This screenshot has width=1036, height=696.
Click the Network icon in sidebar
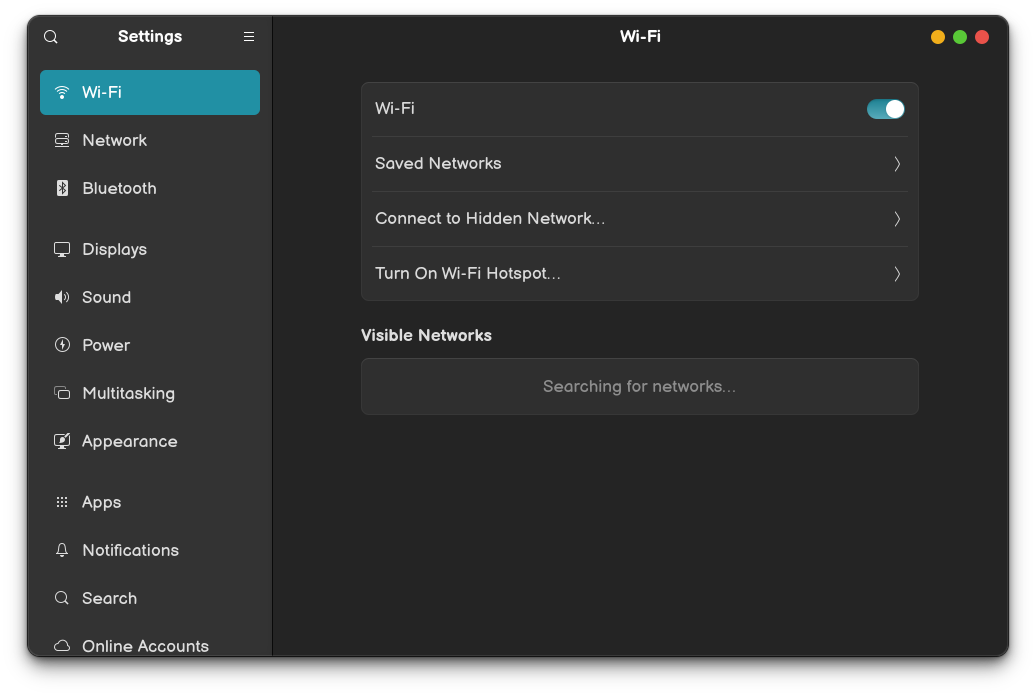[x=62, y=140]
